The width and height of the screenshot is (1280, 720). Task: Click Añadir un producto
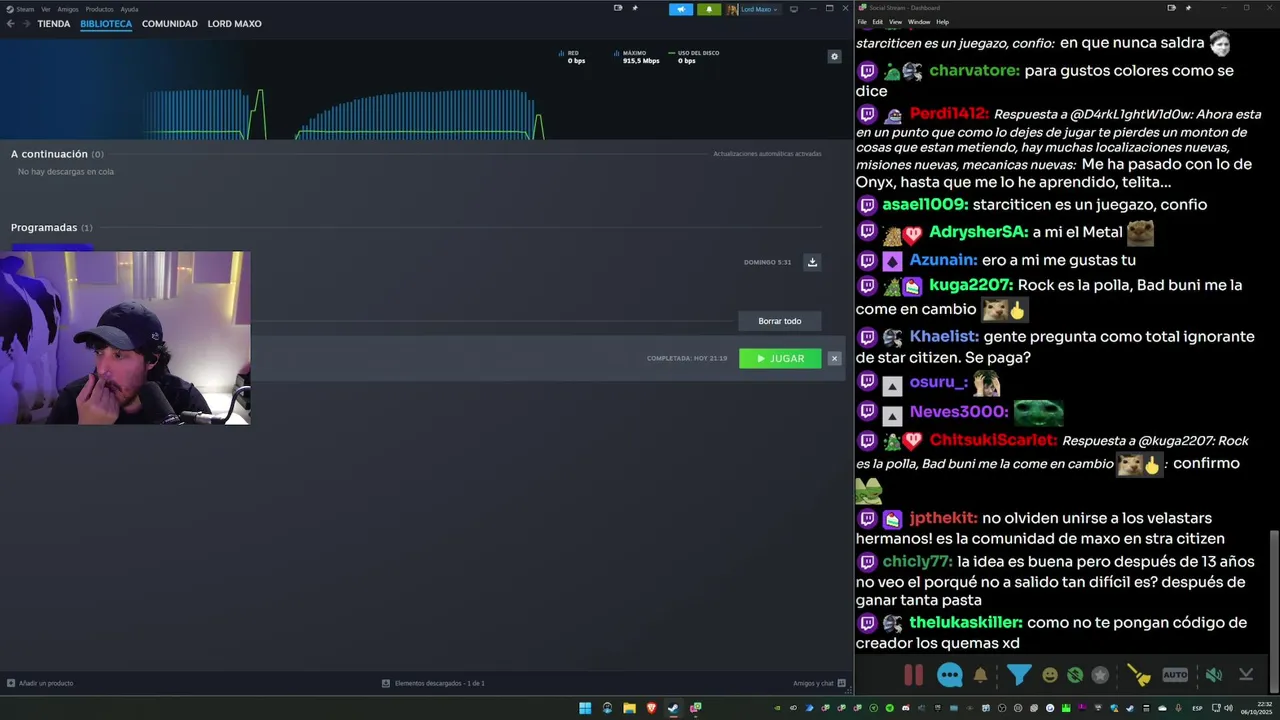(x=40, y=683)
